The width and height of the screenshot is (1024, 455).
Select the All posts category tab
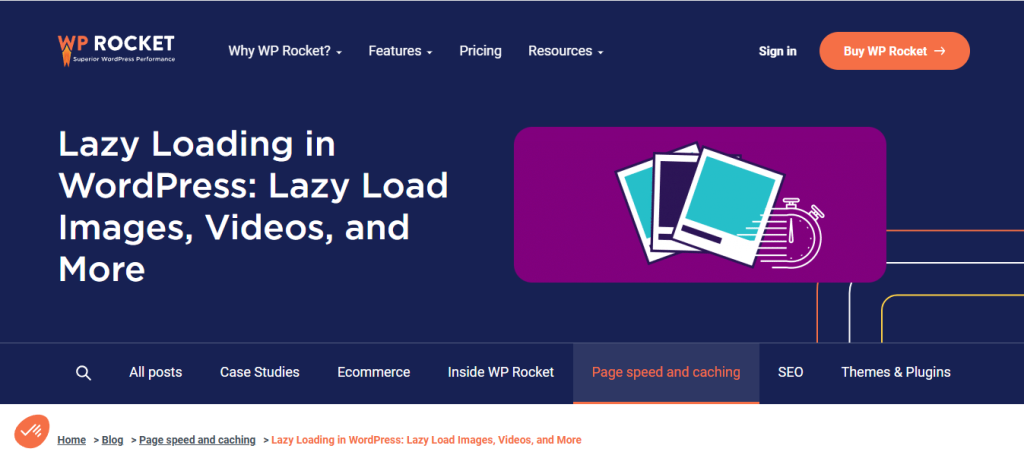click(155, 373)
